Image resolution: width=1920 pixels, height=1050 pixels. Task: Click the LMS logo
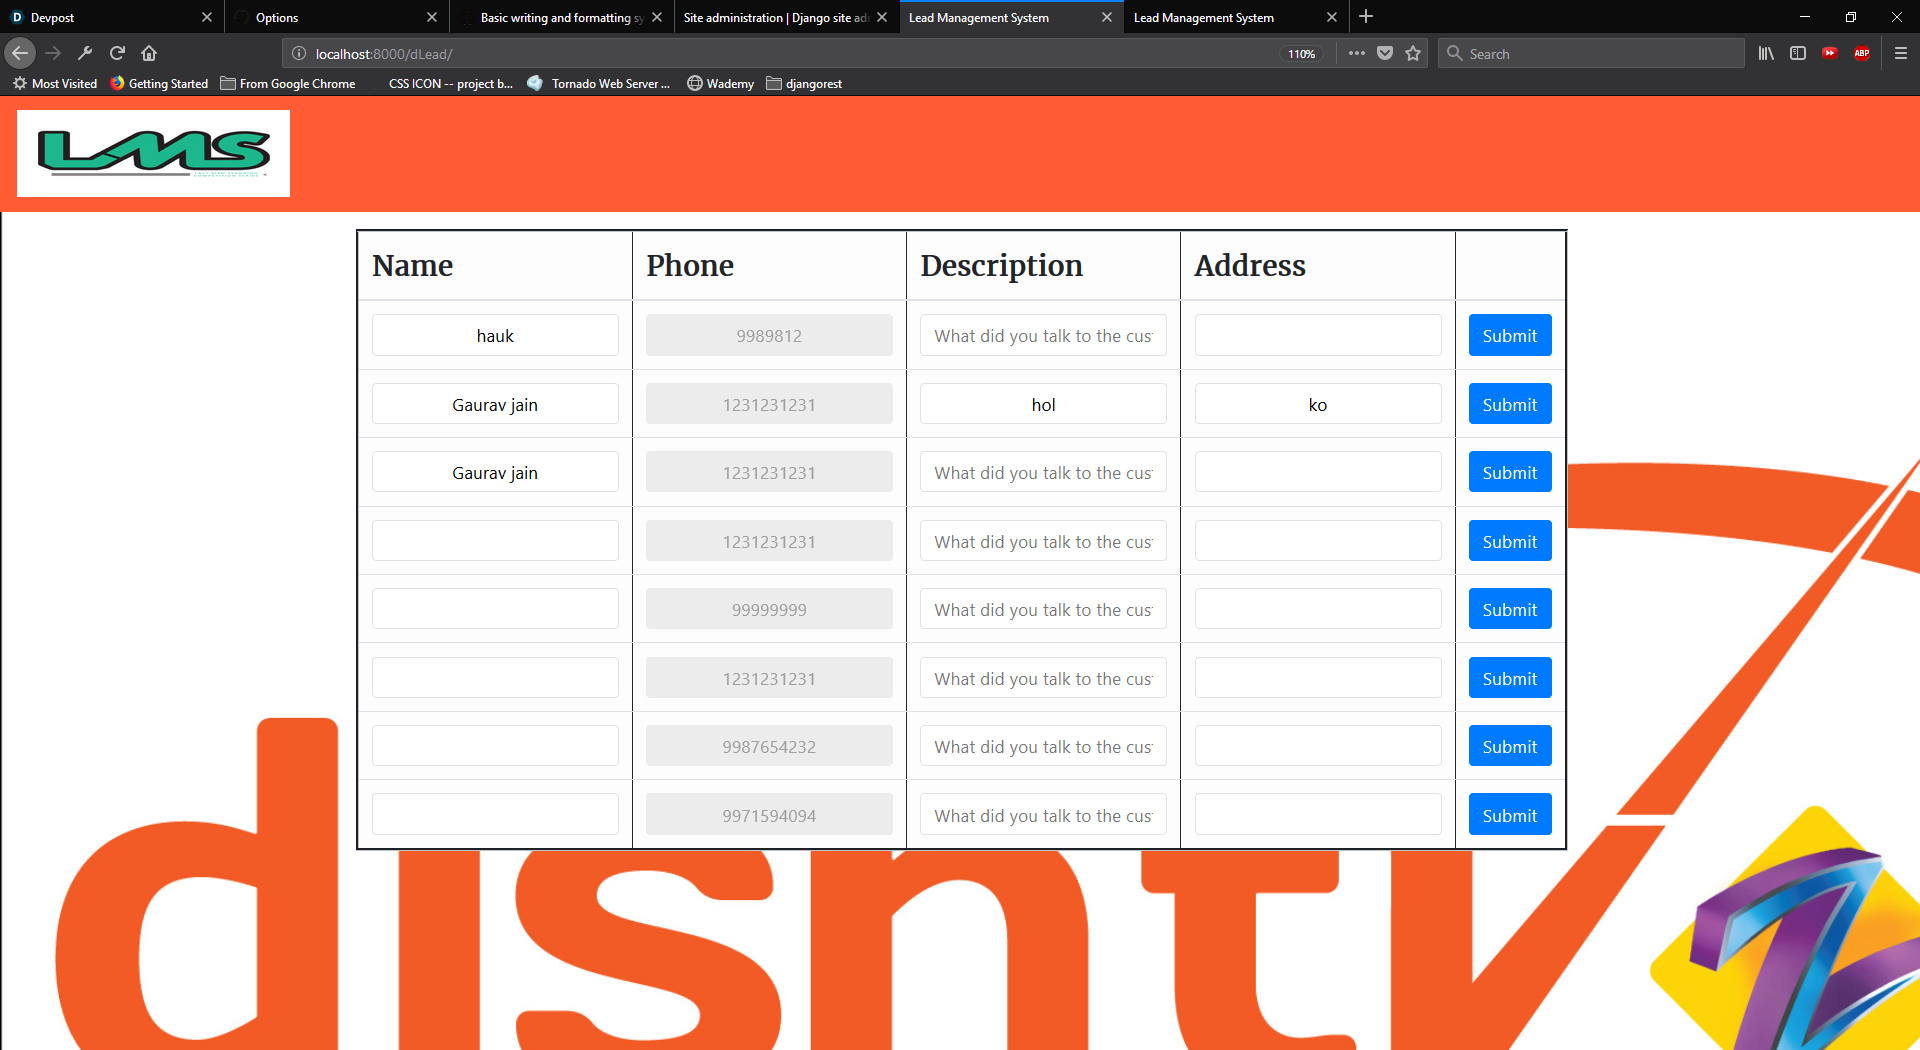[153, 153]
